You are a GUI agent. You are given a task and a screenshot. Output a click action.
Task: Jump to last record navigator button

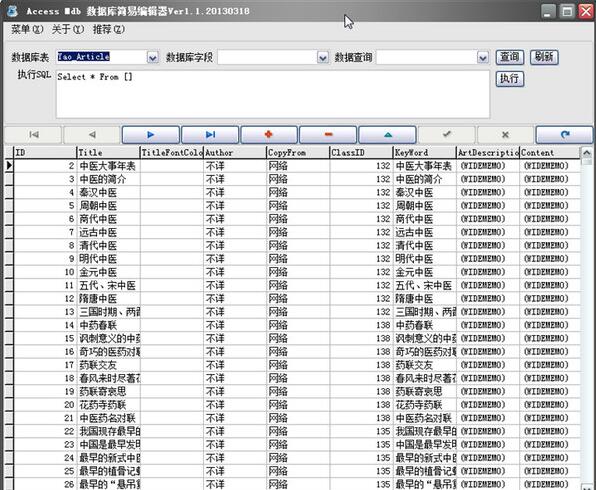tap(210, 135)
